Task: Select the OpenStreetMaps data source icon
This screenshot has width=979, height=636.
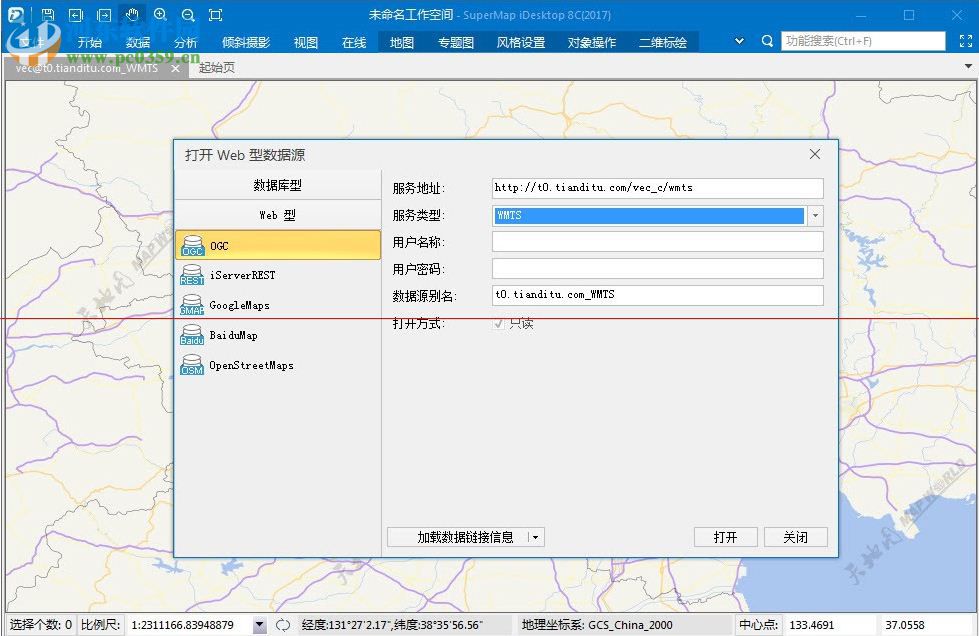Action: click(x=192, y=365)
